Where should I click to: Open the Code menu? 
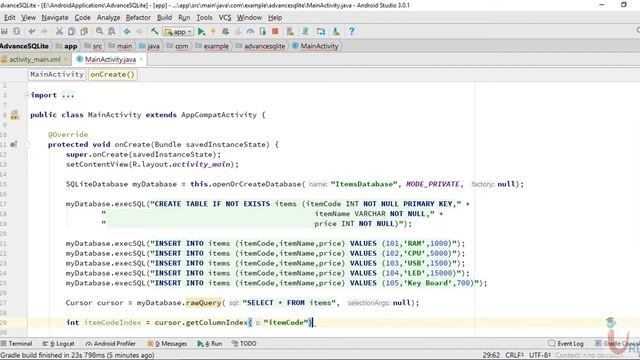(x=82, y=18)
